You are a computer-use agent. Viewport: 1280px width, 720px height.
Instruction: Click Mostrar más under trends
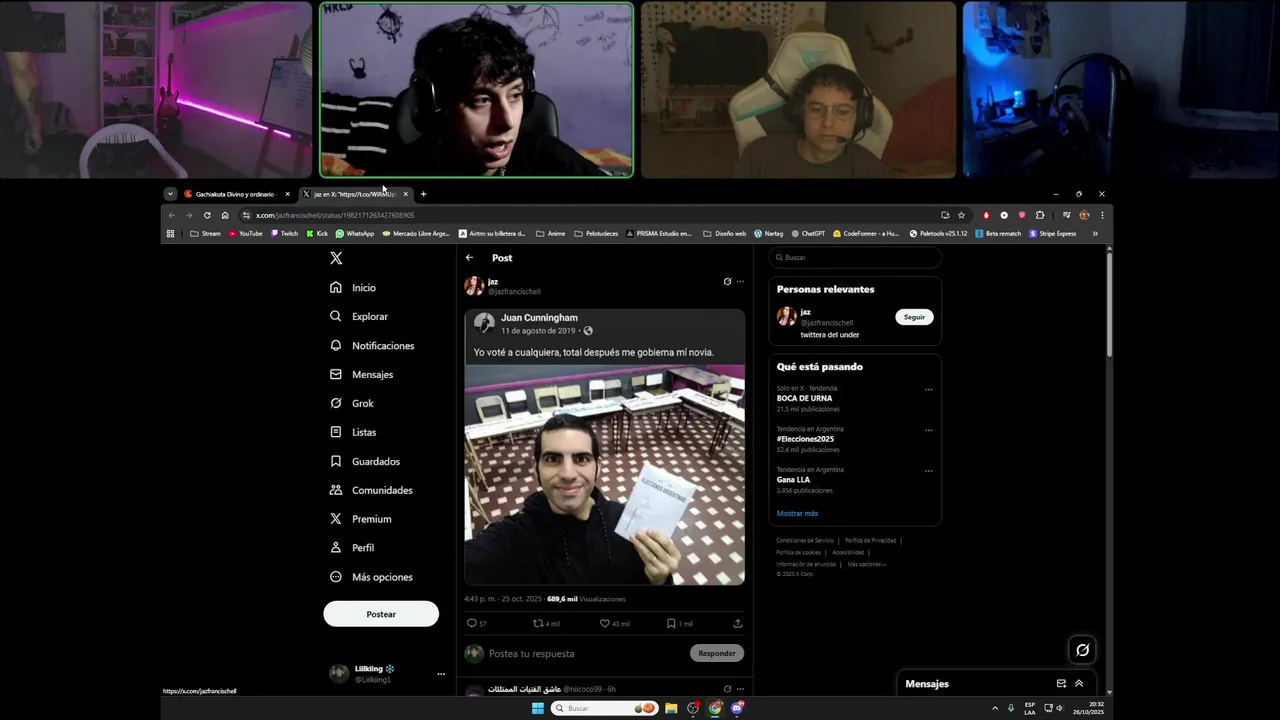[x=797, y=514]
